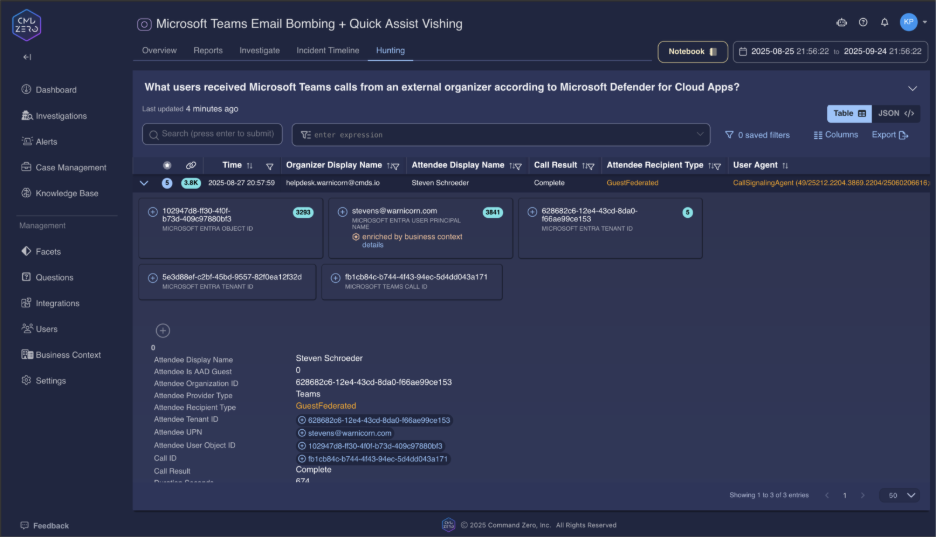The height and width of the screenshot is (537, 936).
Task: Filter the Time column
Action: click(x=270, y=166)
